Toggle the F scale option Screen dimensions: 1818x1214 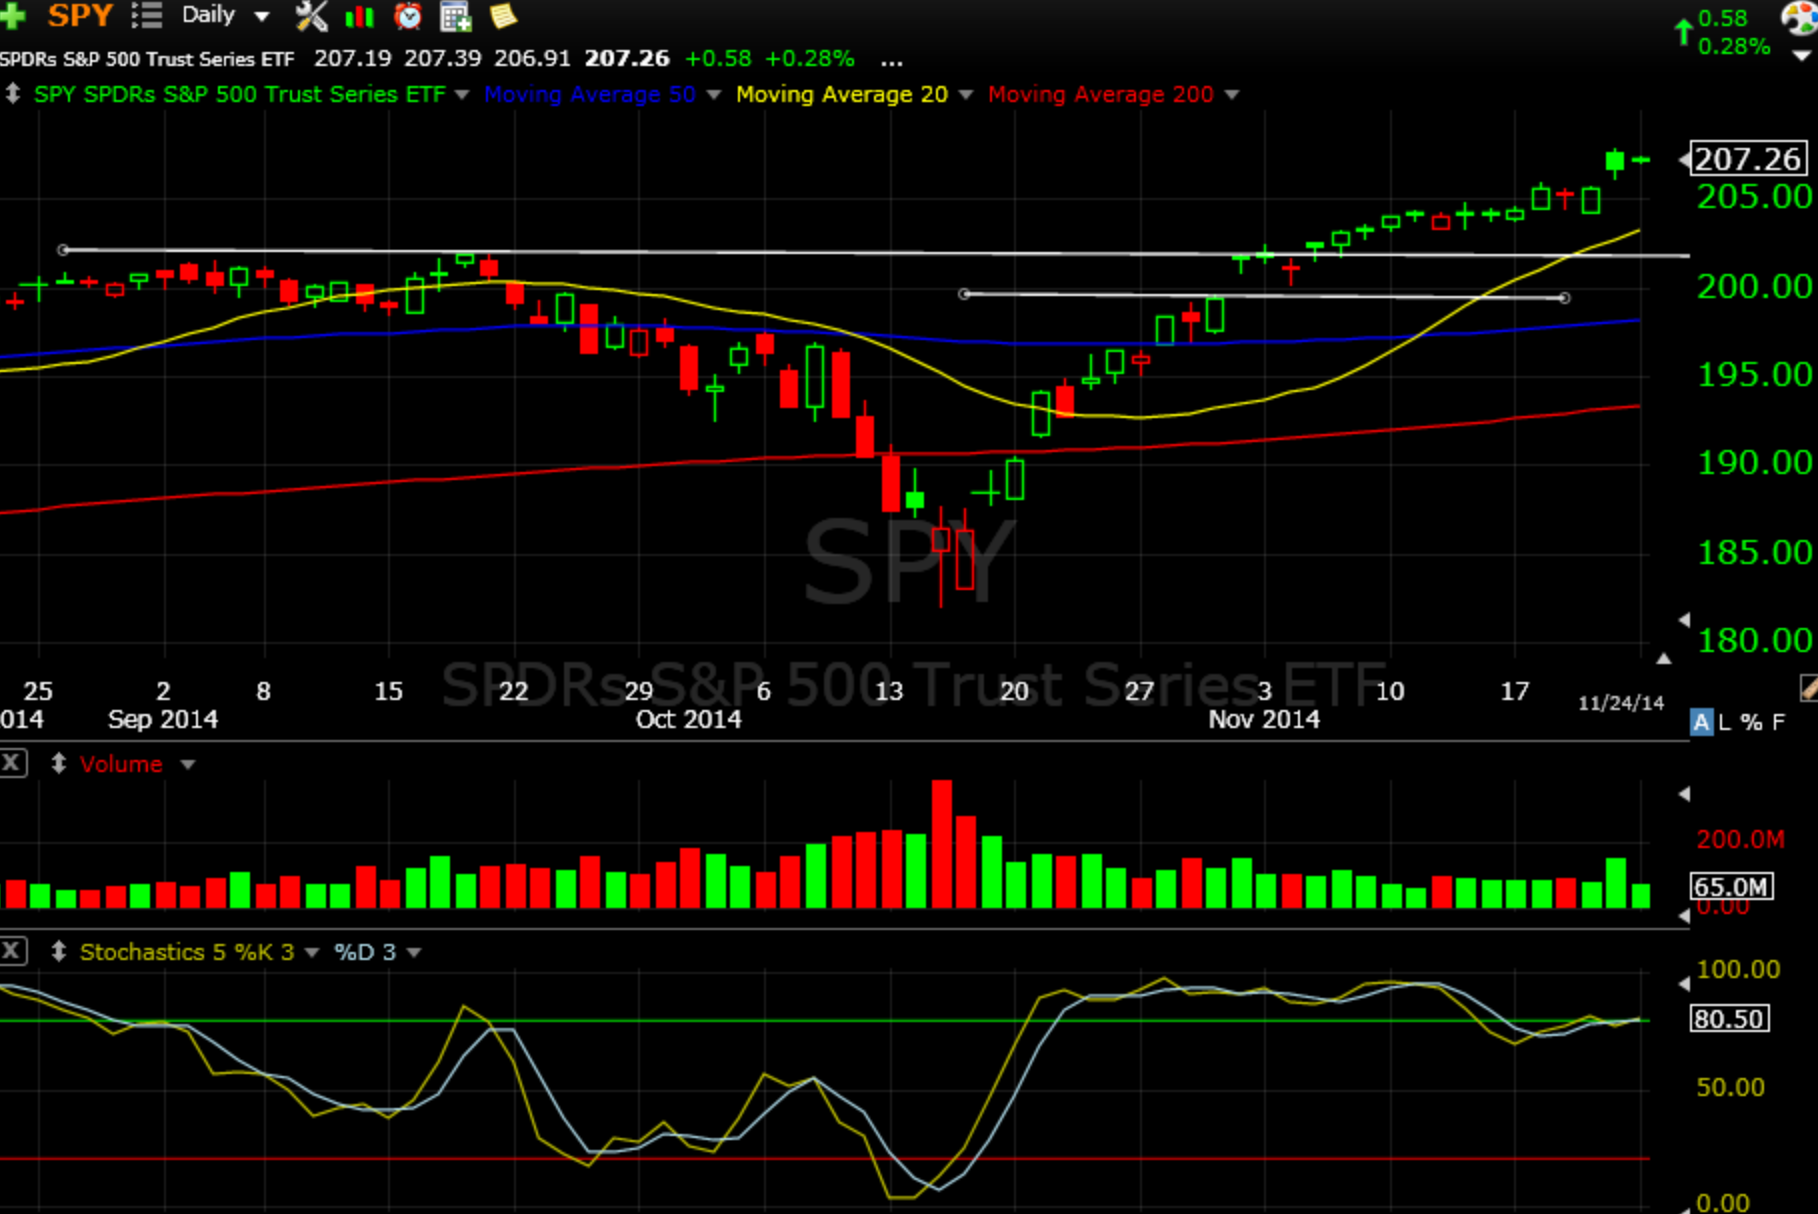coord(1778,722)
